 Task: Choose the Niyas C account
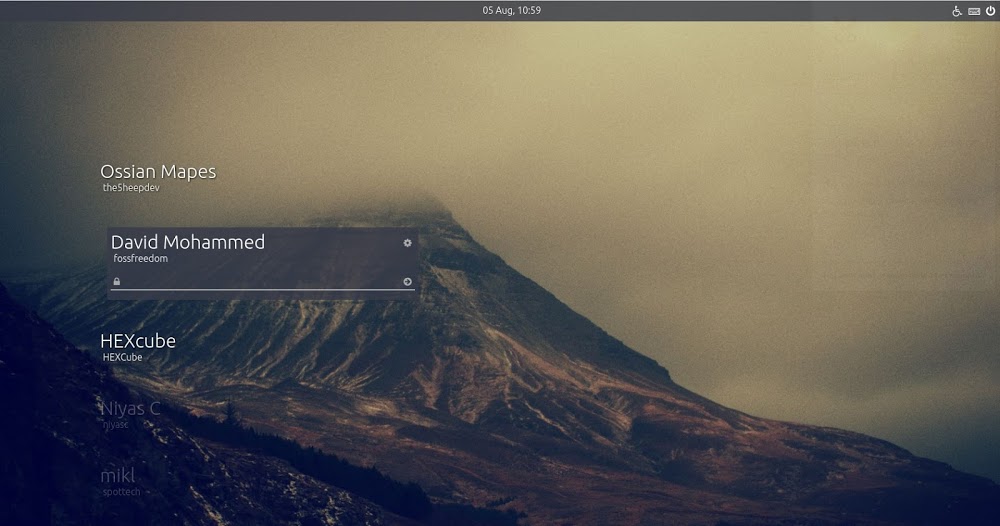tap(130, 408)
